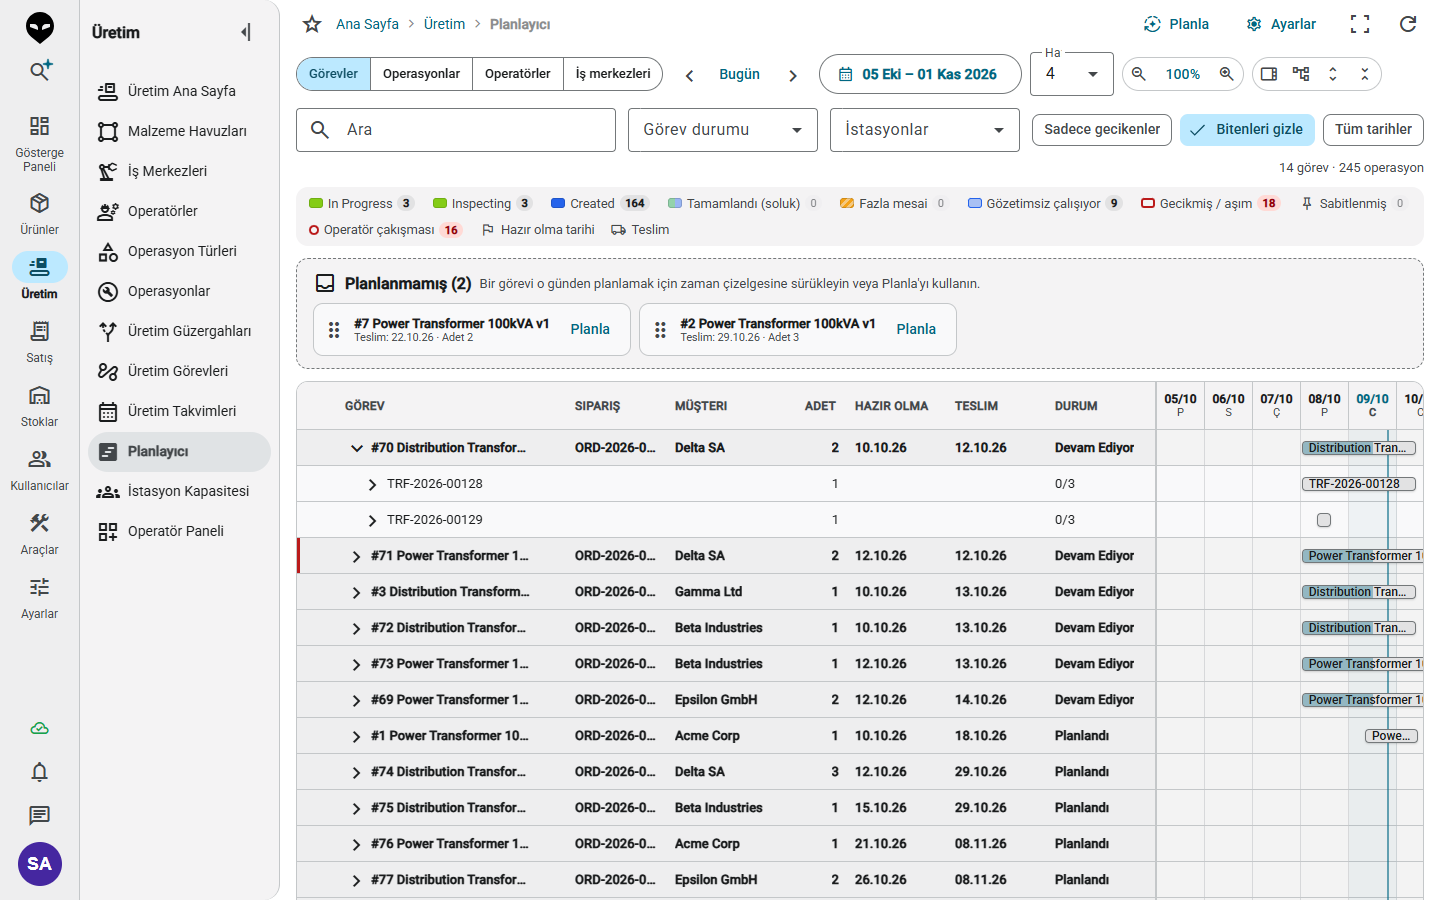The height and width of the screenshot is (900, 1440).
Task: Click the Ayarlar button in top bar
Action: 1281,24
